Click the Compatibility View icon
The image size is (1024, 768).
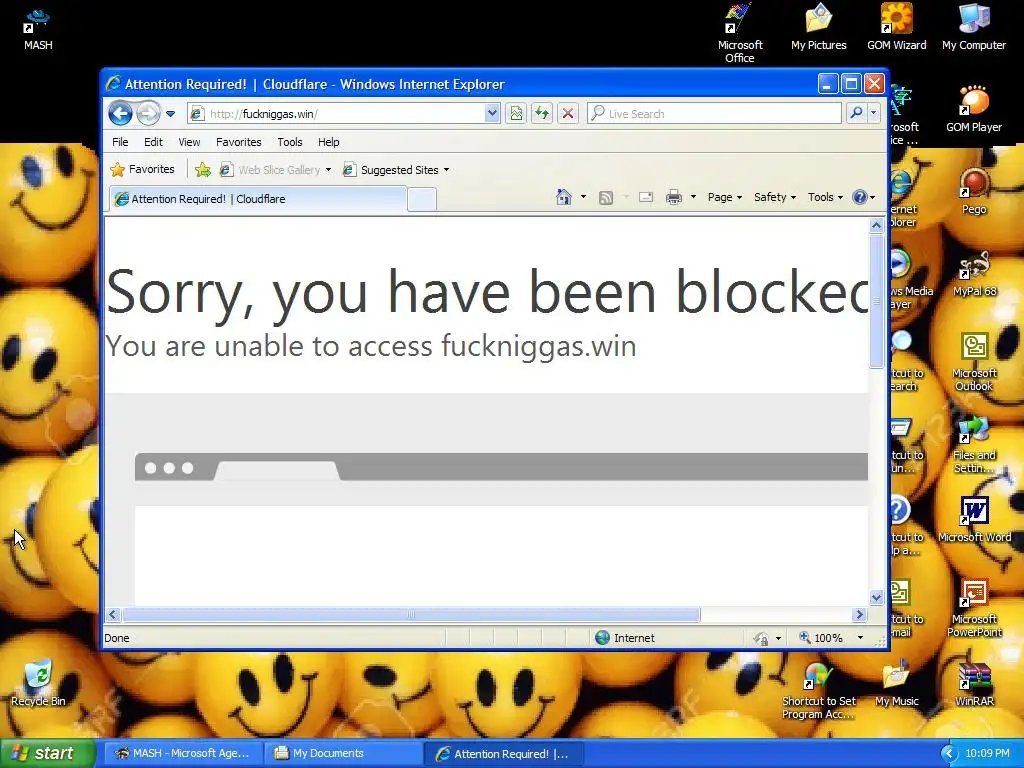coord(516,114)
